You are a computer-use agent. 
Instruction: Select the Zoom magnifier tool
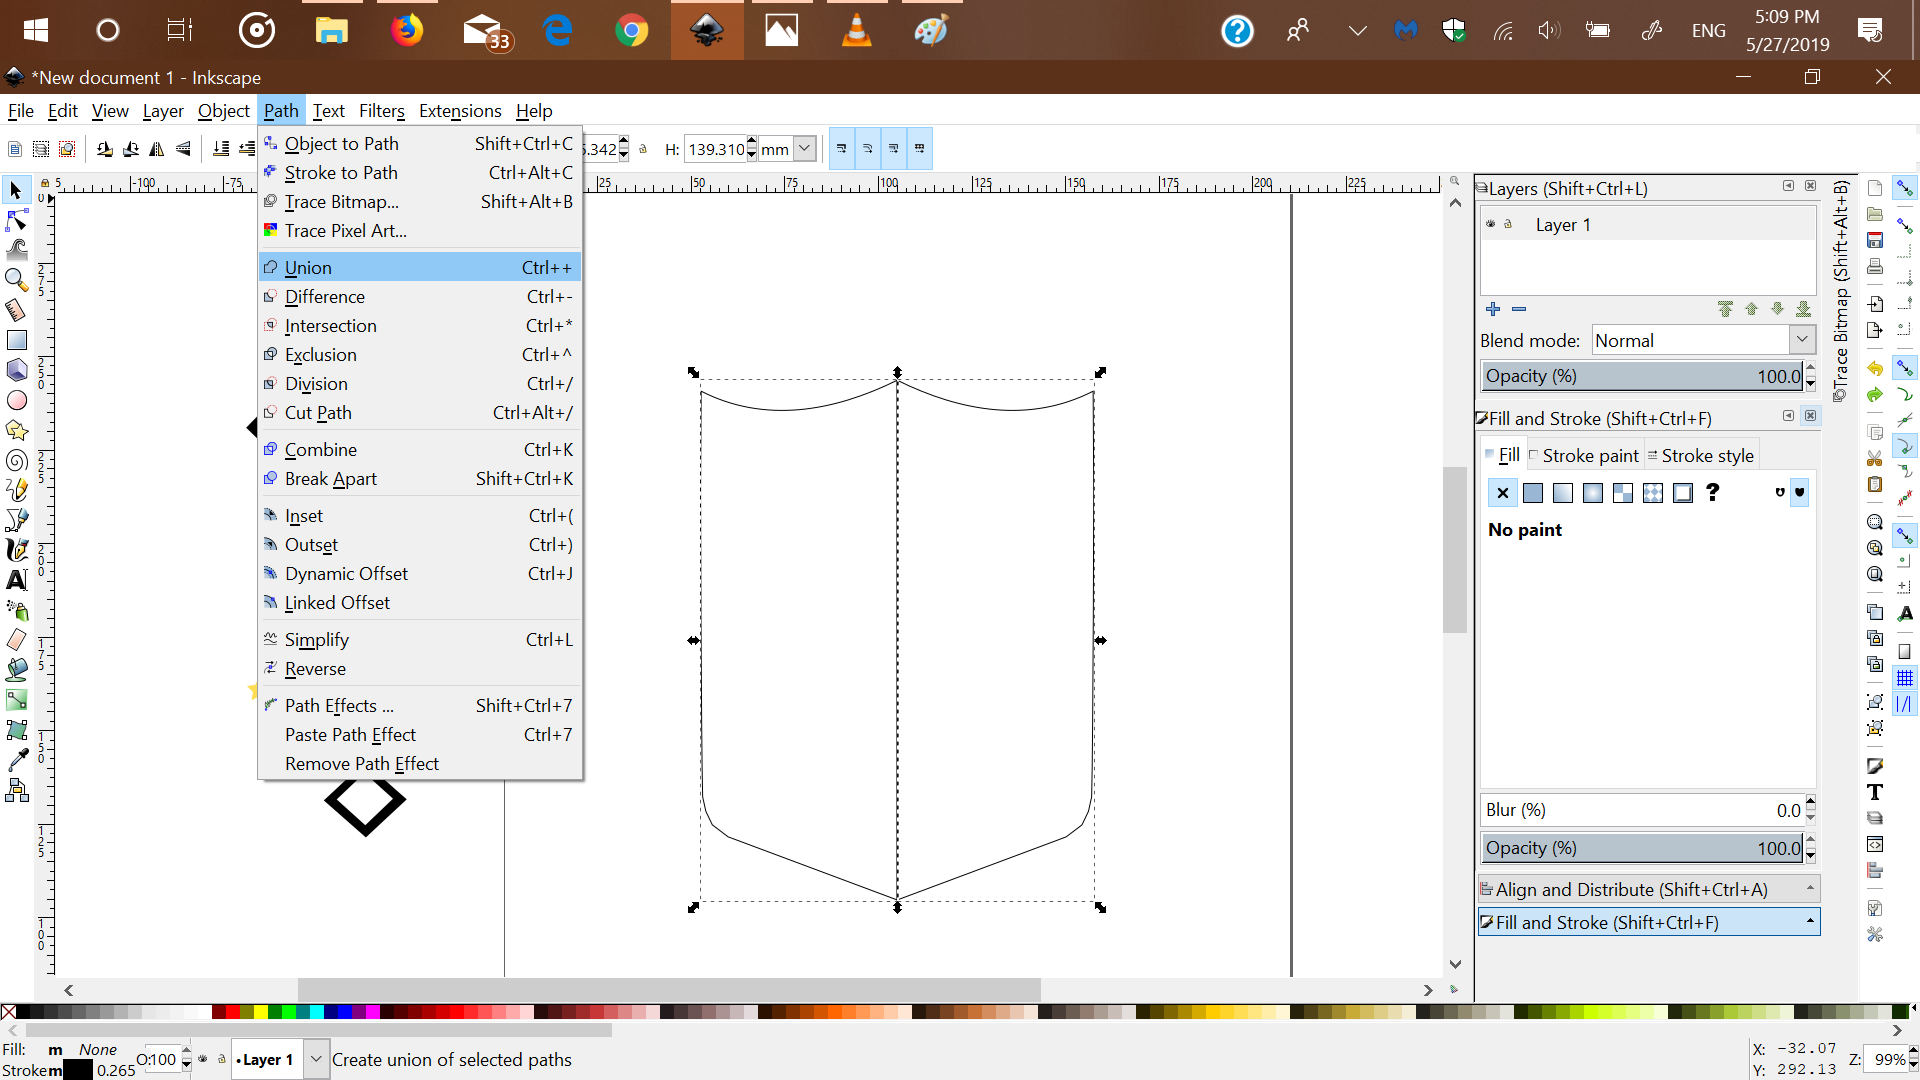tap(17, 280)
